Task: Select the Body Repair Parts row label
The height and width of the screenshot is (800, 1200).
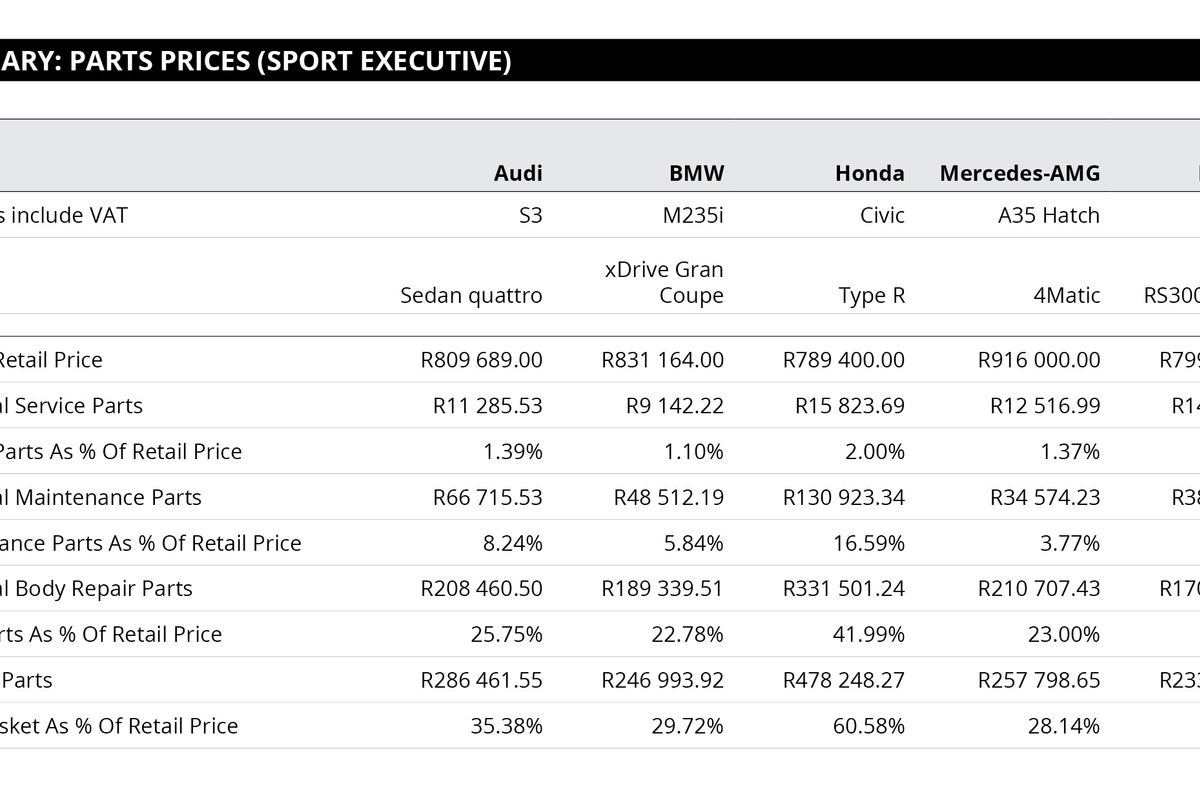Action: (96, 589)
